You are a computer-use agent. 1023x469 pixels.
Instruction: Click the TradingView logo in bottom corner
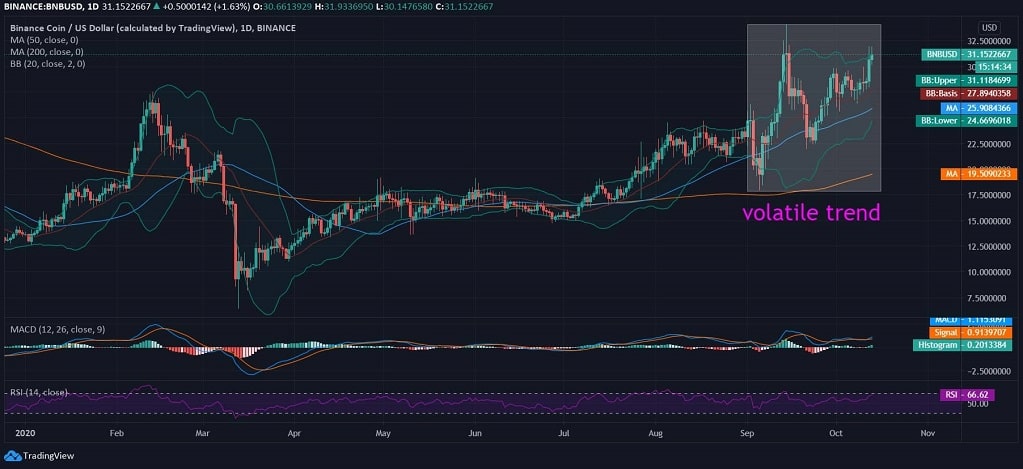click(39, 455)
